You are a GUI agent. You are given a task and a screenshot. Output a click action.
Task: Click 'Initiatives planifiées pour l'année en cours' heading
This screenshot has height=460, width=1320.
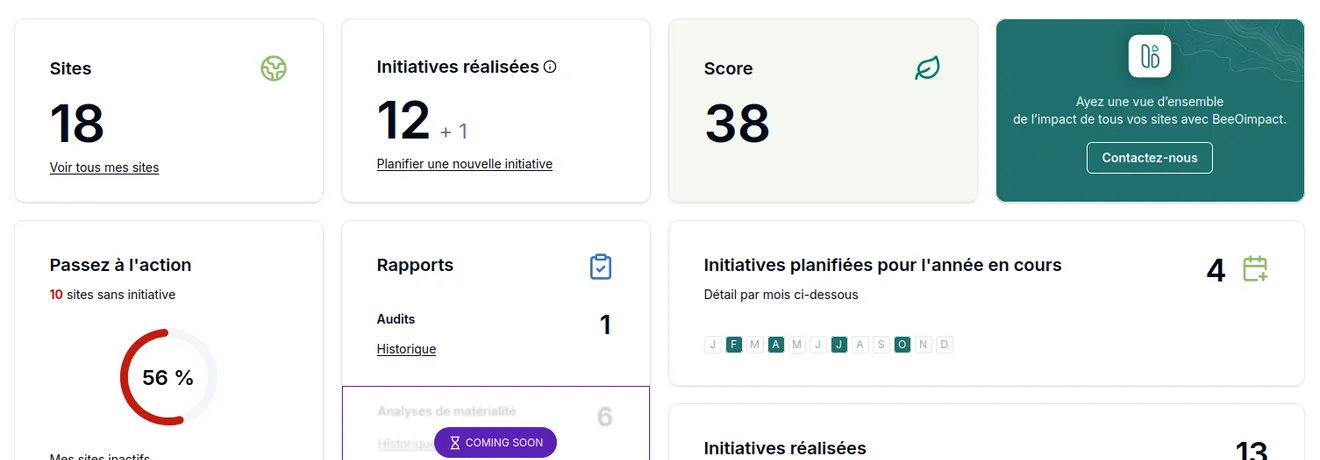click(x=883, y=265)
